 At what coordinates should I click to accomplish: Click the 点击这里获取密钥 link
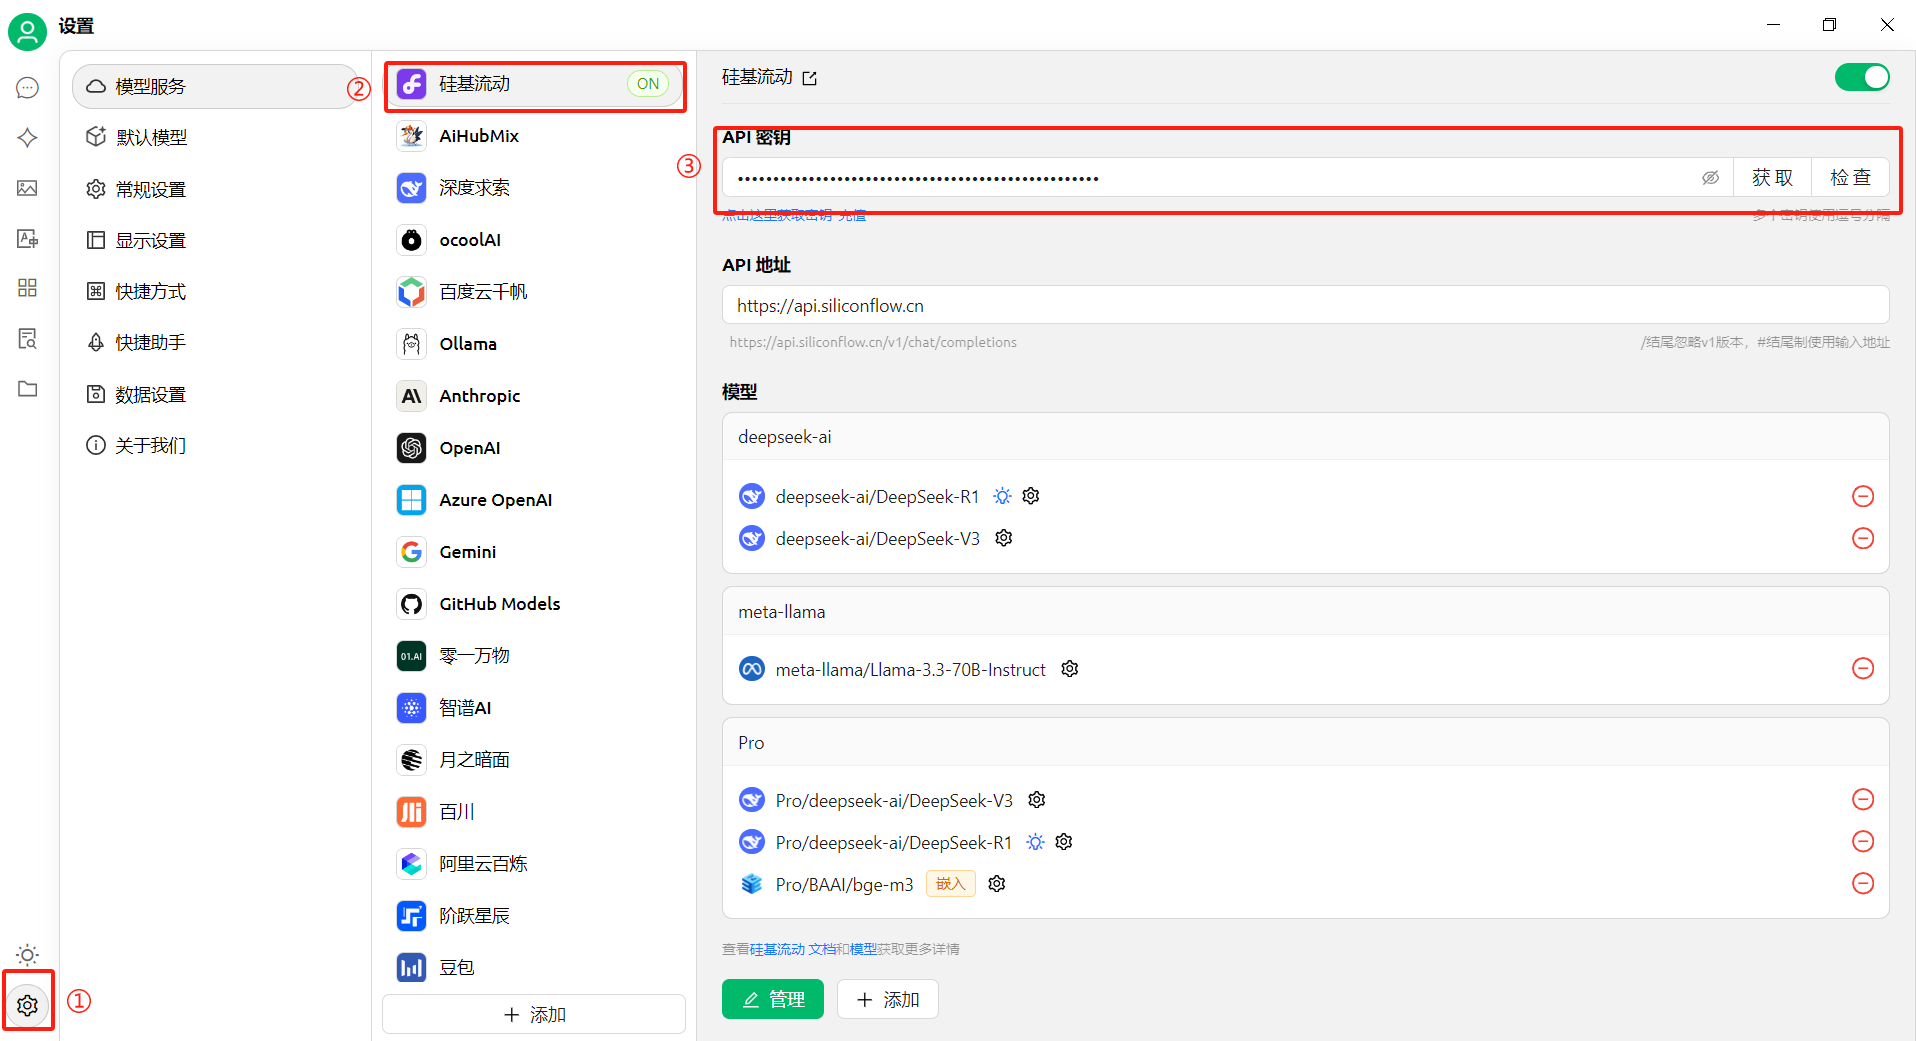pos(777,215)
